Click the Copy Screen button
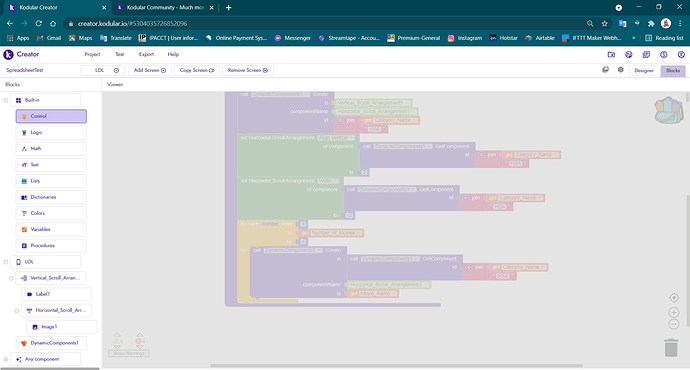Image resolution: width=690 pixels, height=370 pixels. (197, 70)
